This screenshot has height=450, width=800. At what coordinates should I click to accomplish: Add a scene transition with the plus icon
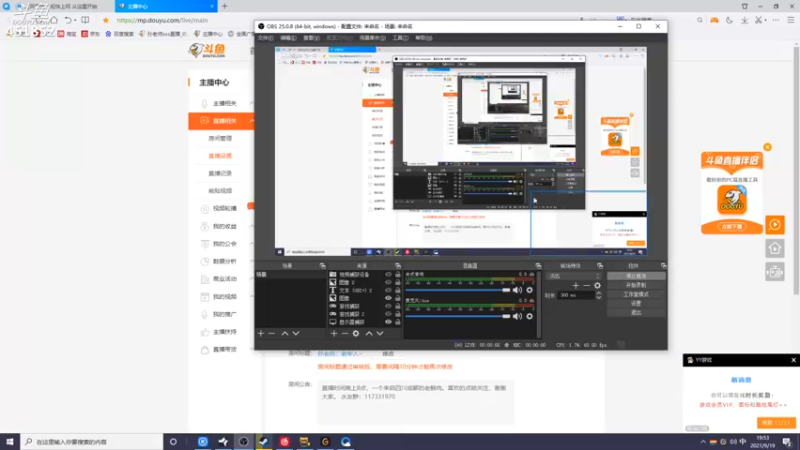(576, 286)
